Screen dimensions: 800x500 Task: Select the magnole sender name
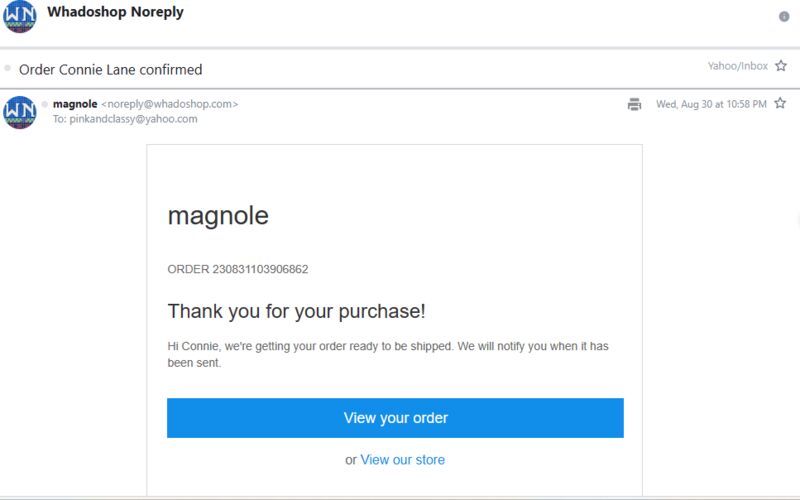[75, 104]
